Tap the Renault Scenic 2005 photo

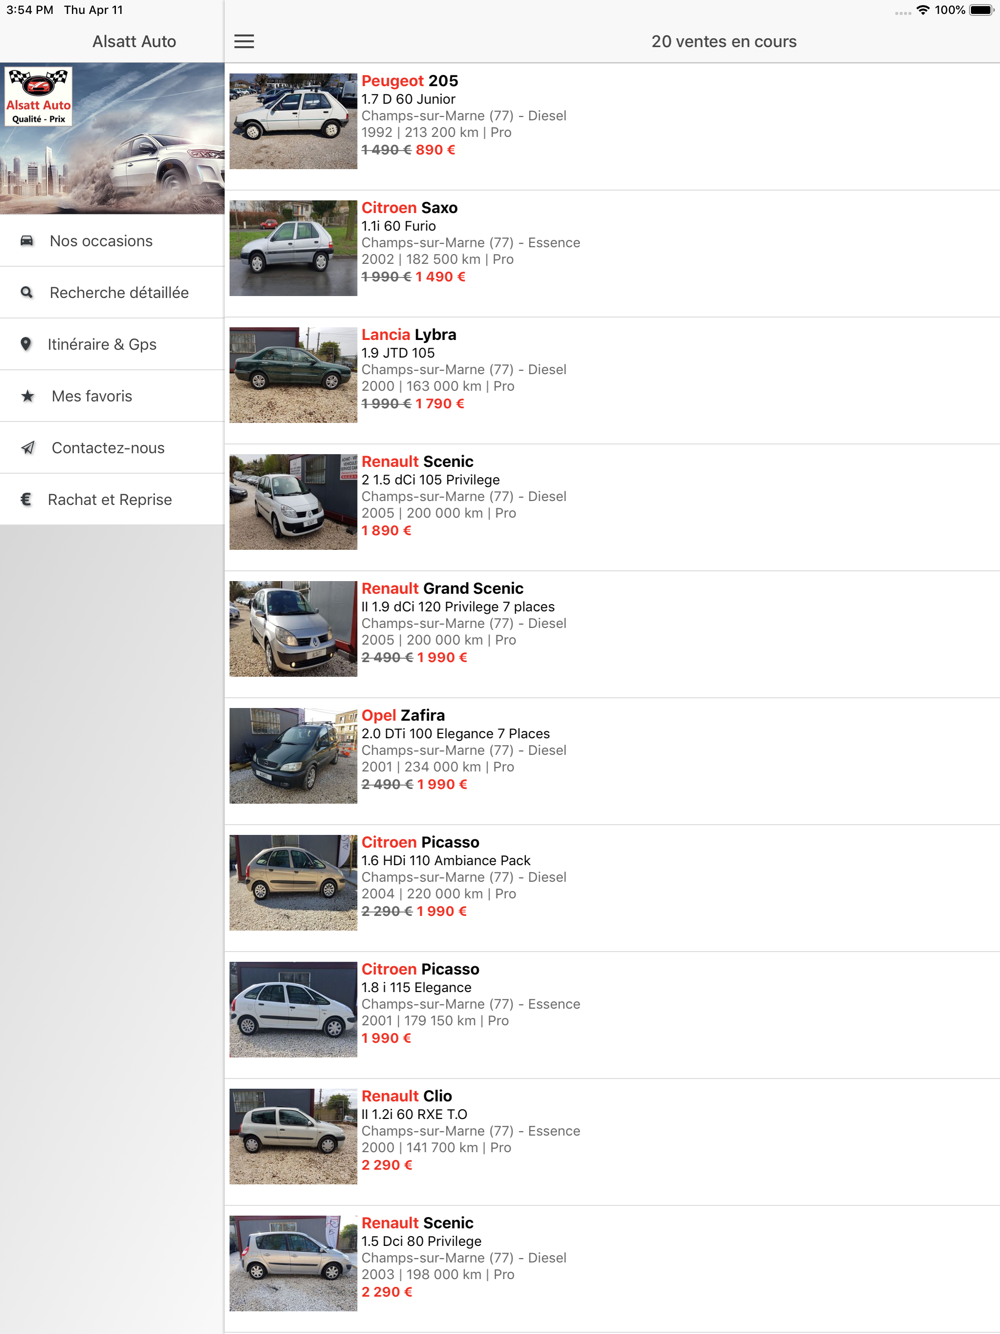point(293,502)
